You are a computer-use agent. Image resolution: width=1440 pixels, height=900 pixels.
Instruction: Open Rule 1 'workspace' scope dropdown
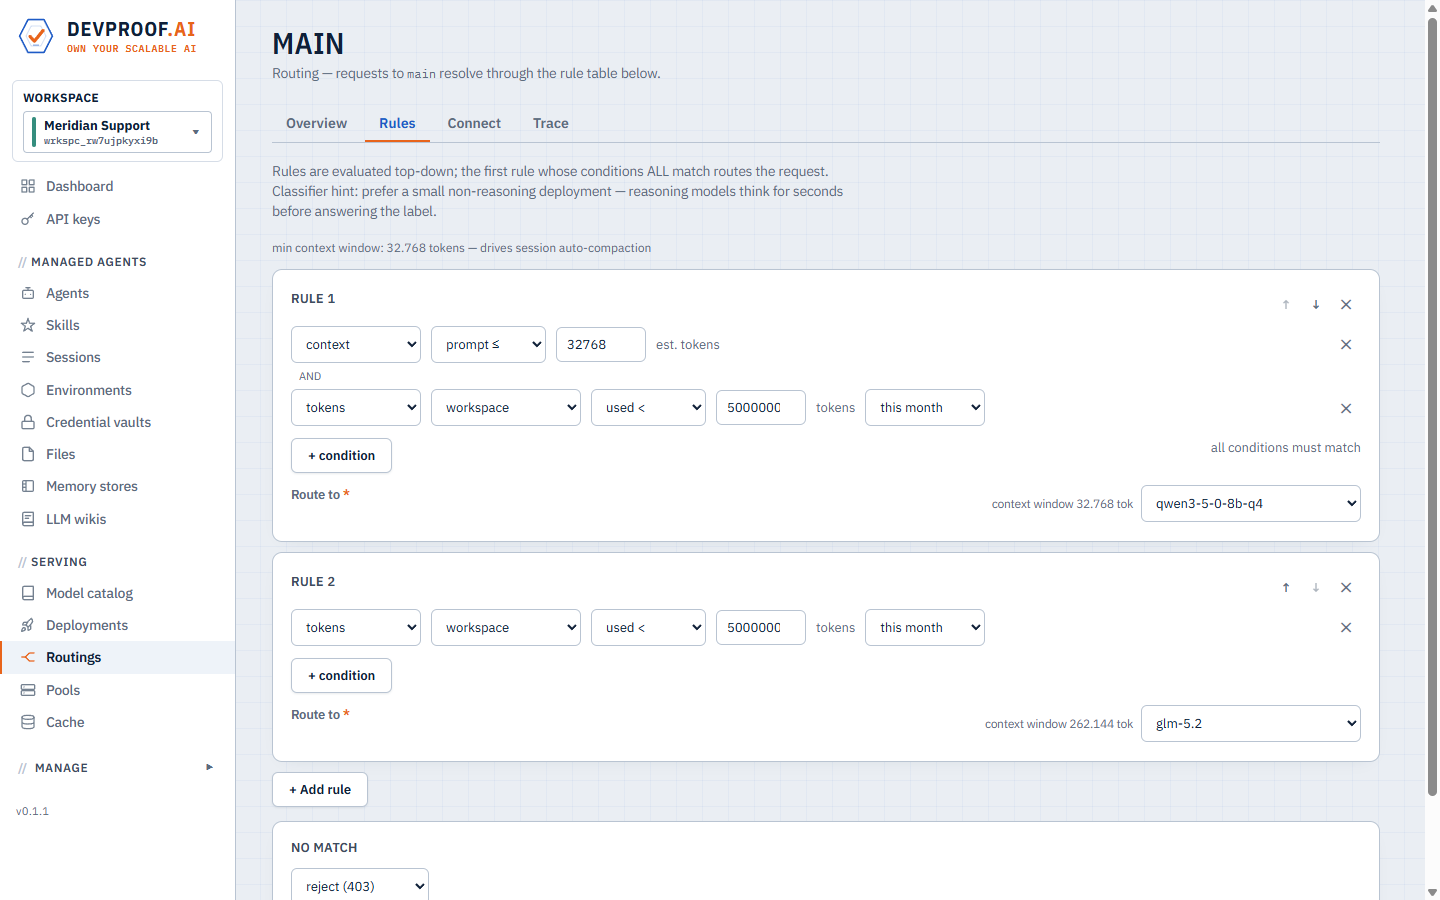click(506, 407)
